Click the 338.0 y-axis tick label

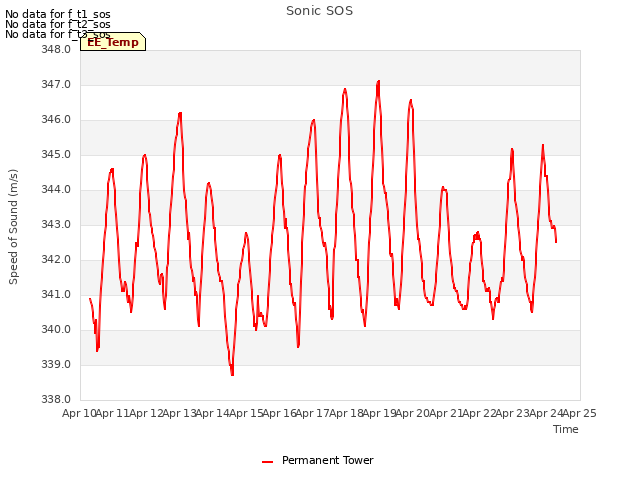coord(56,399)
